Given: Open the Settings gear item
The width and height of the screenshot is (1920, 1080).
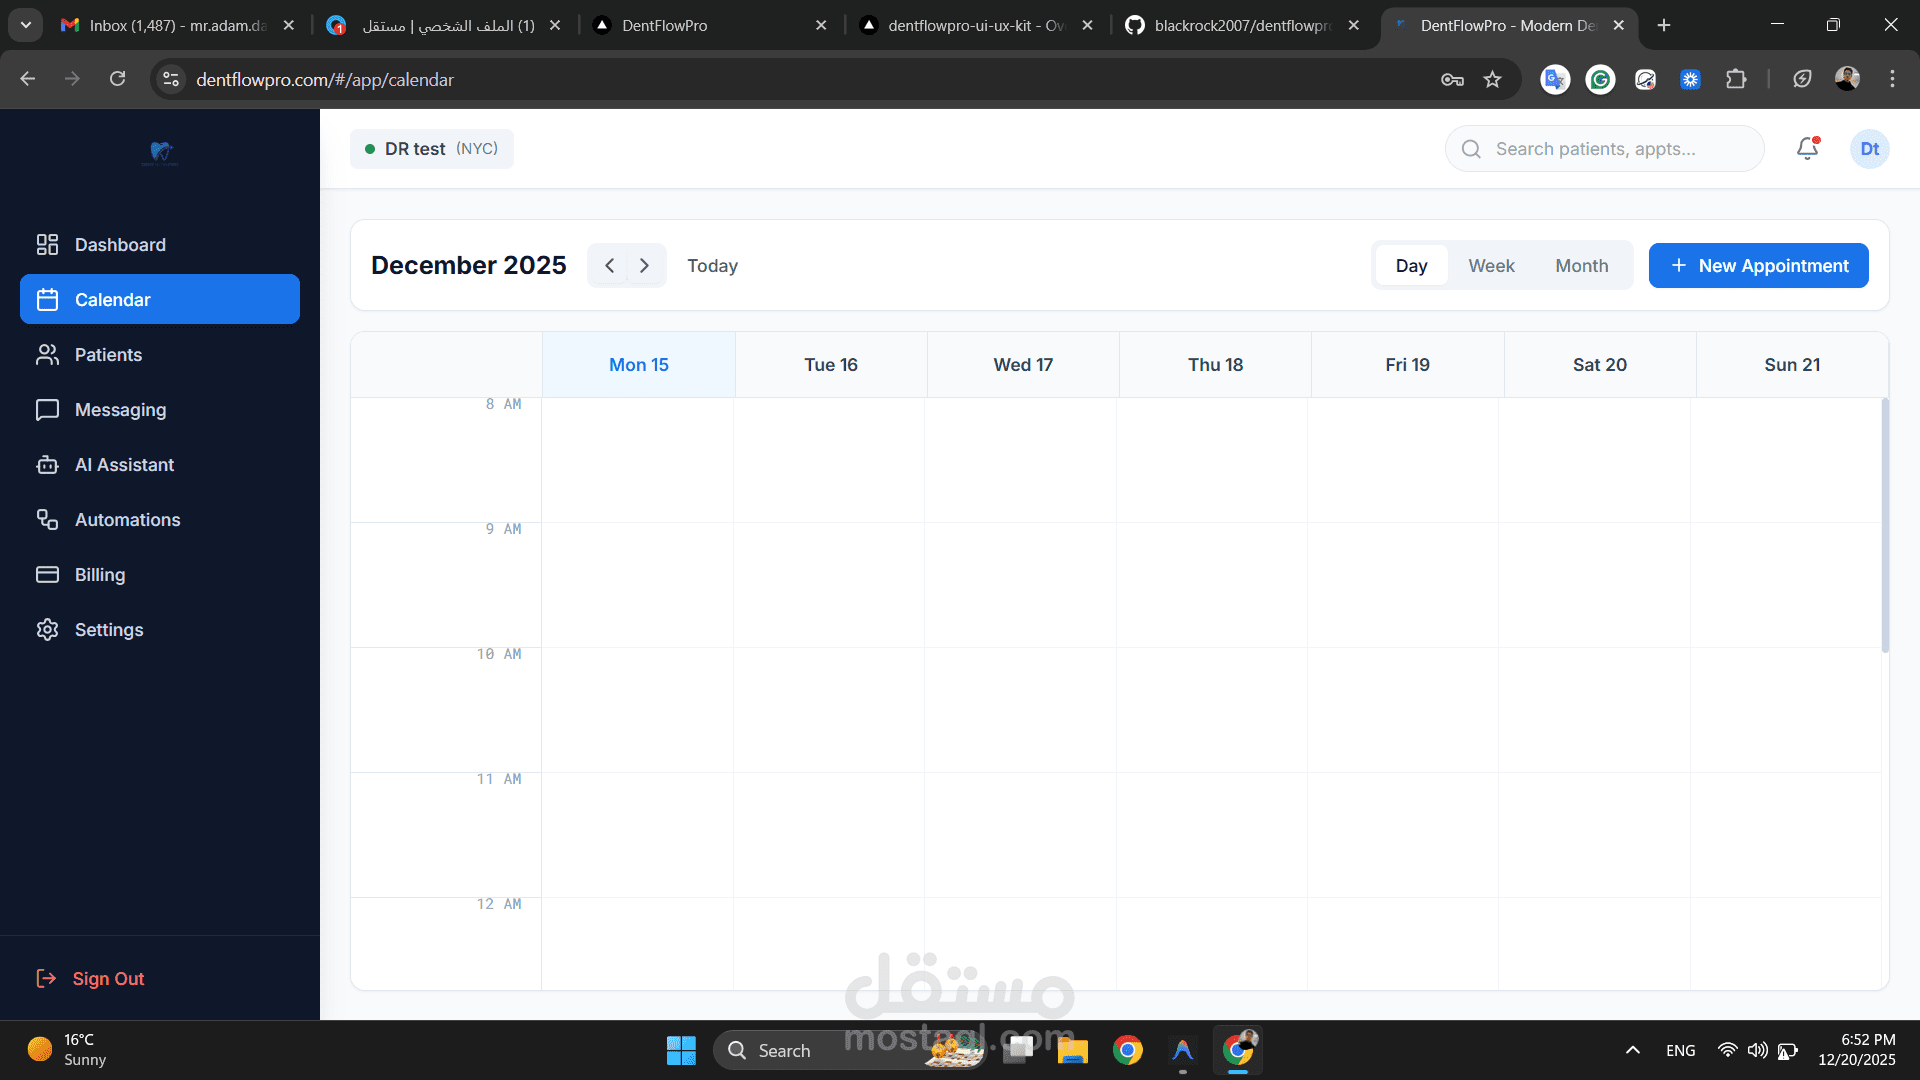Looking at the screenshot, I should coord(108,630).
